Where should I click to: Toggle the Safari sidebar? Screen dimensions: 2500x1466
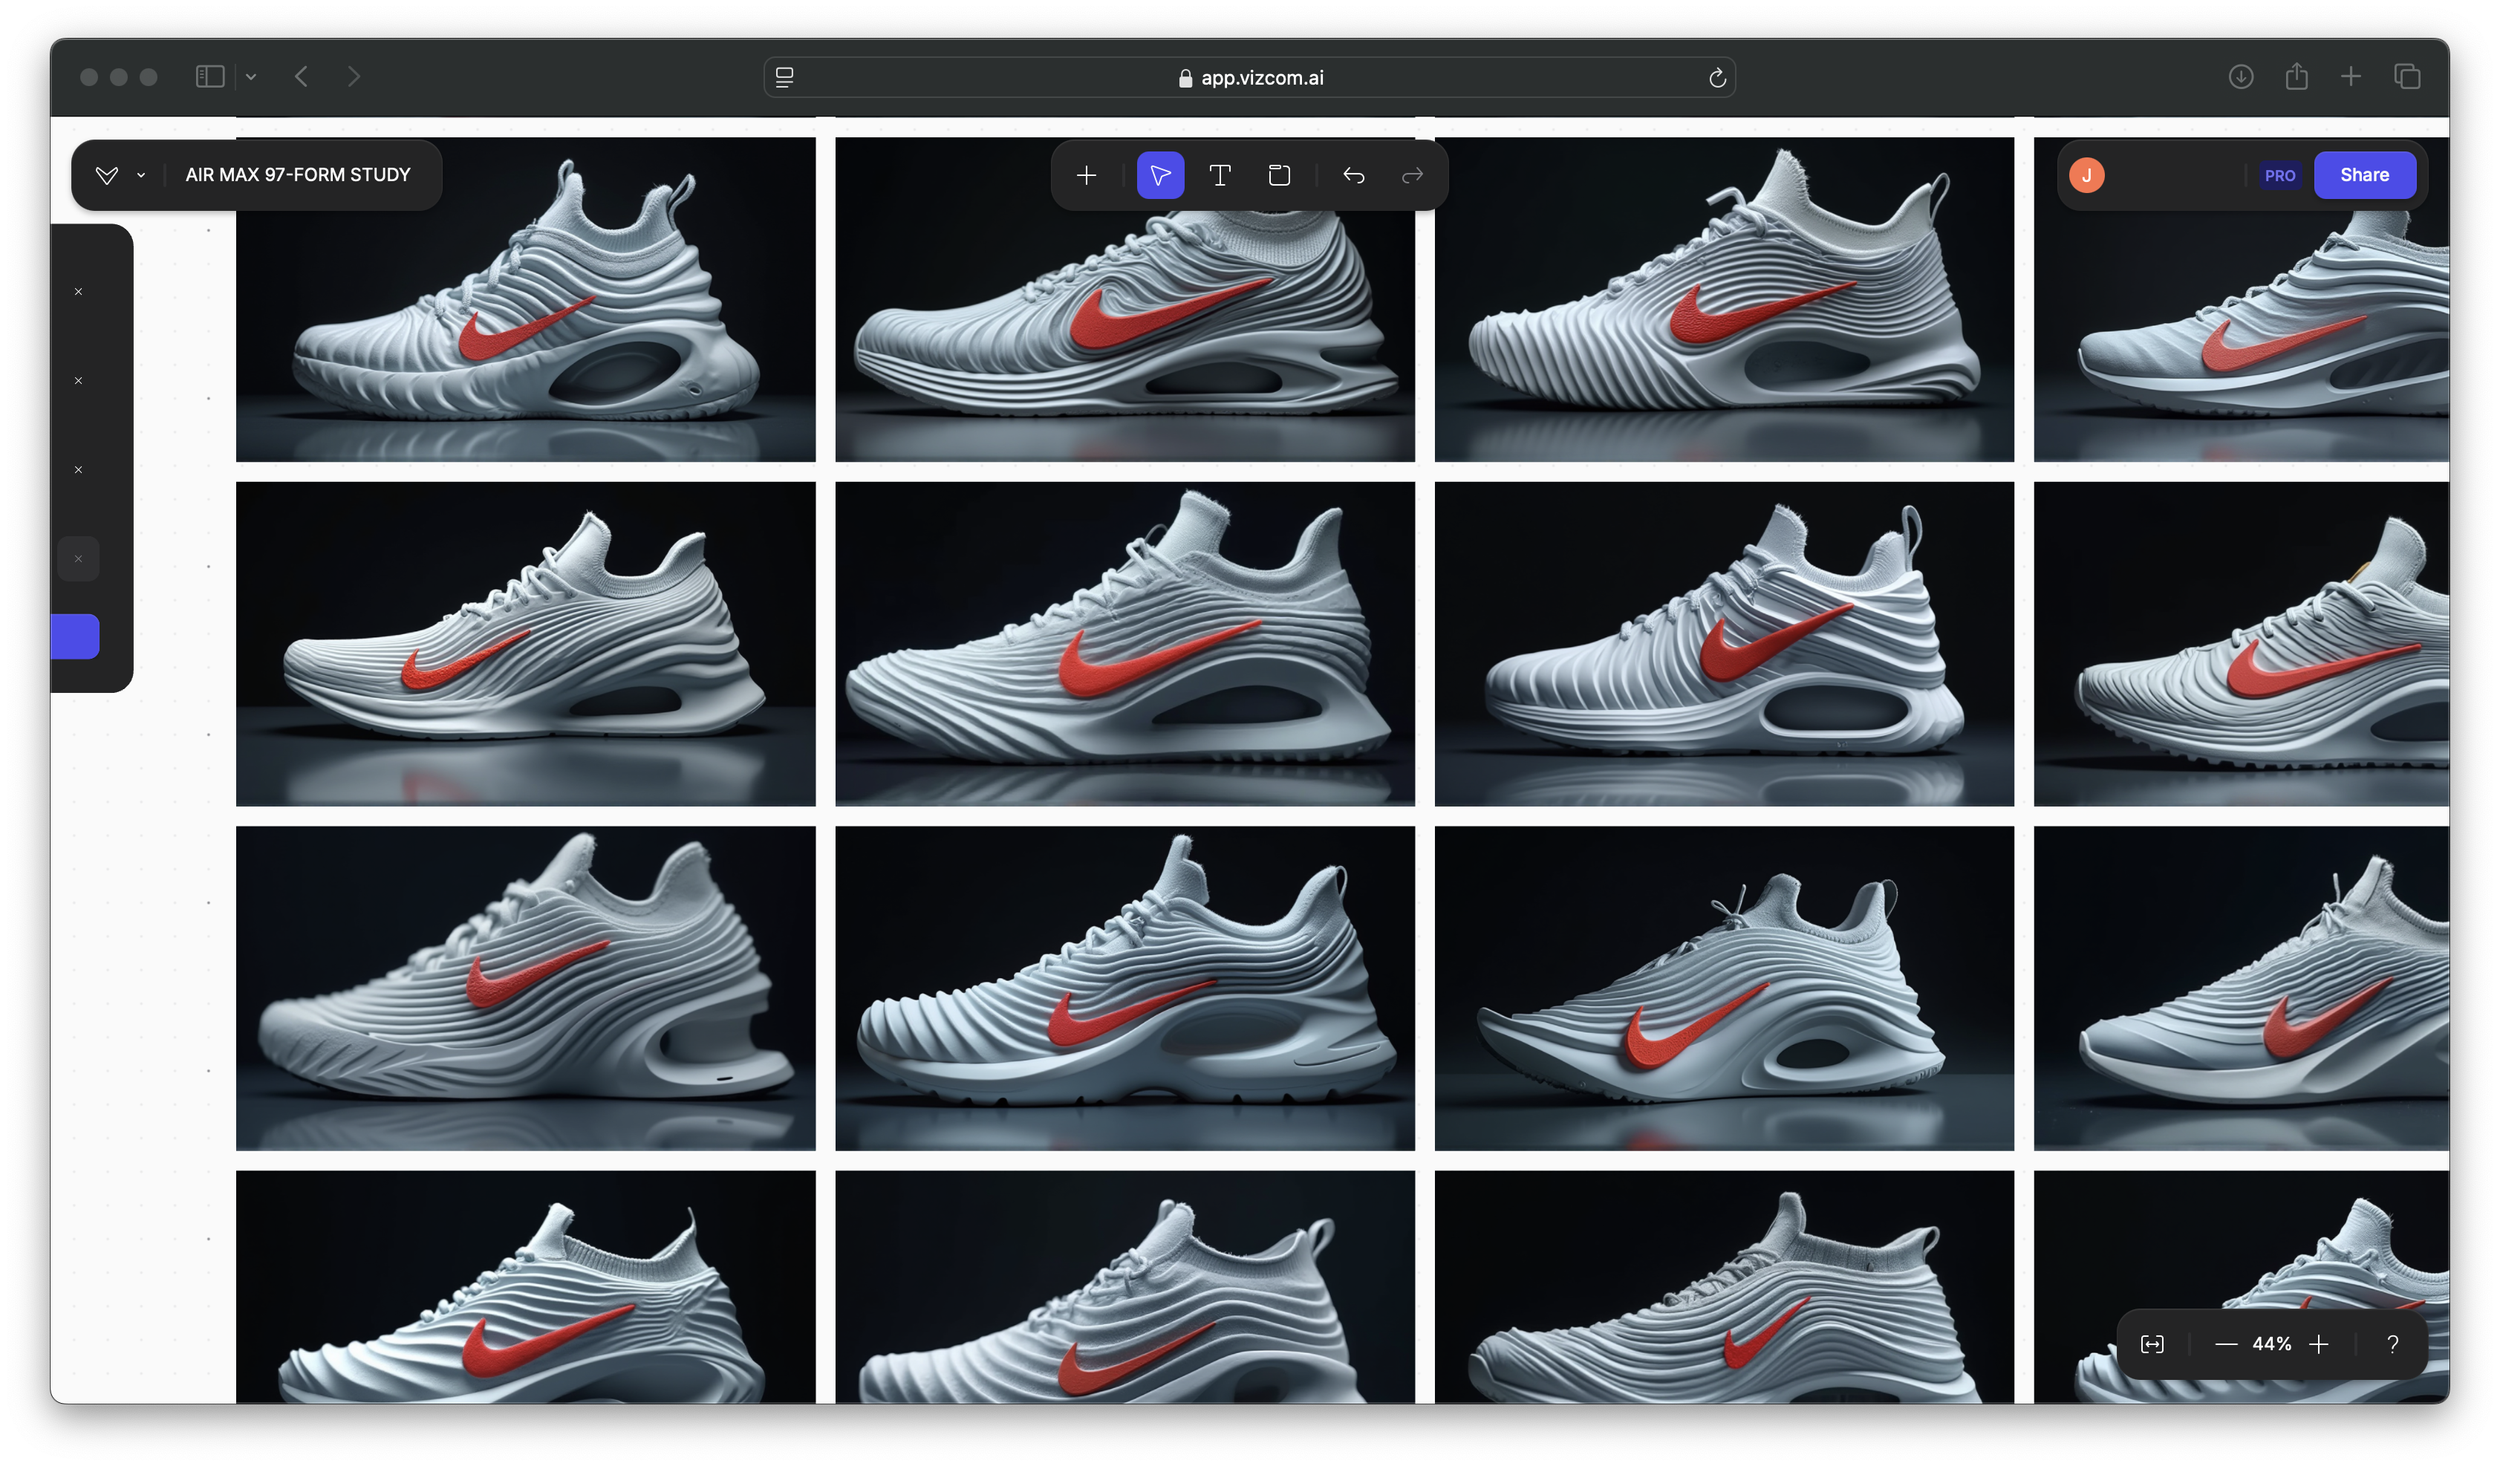(210, 77)
